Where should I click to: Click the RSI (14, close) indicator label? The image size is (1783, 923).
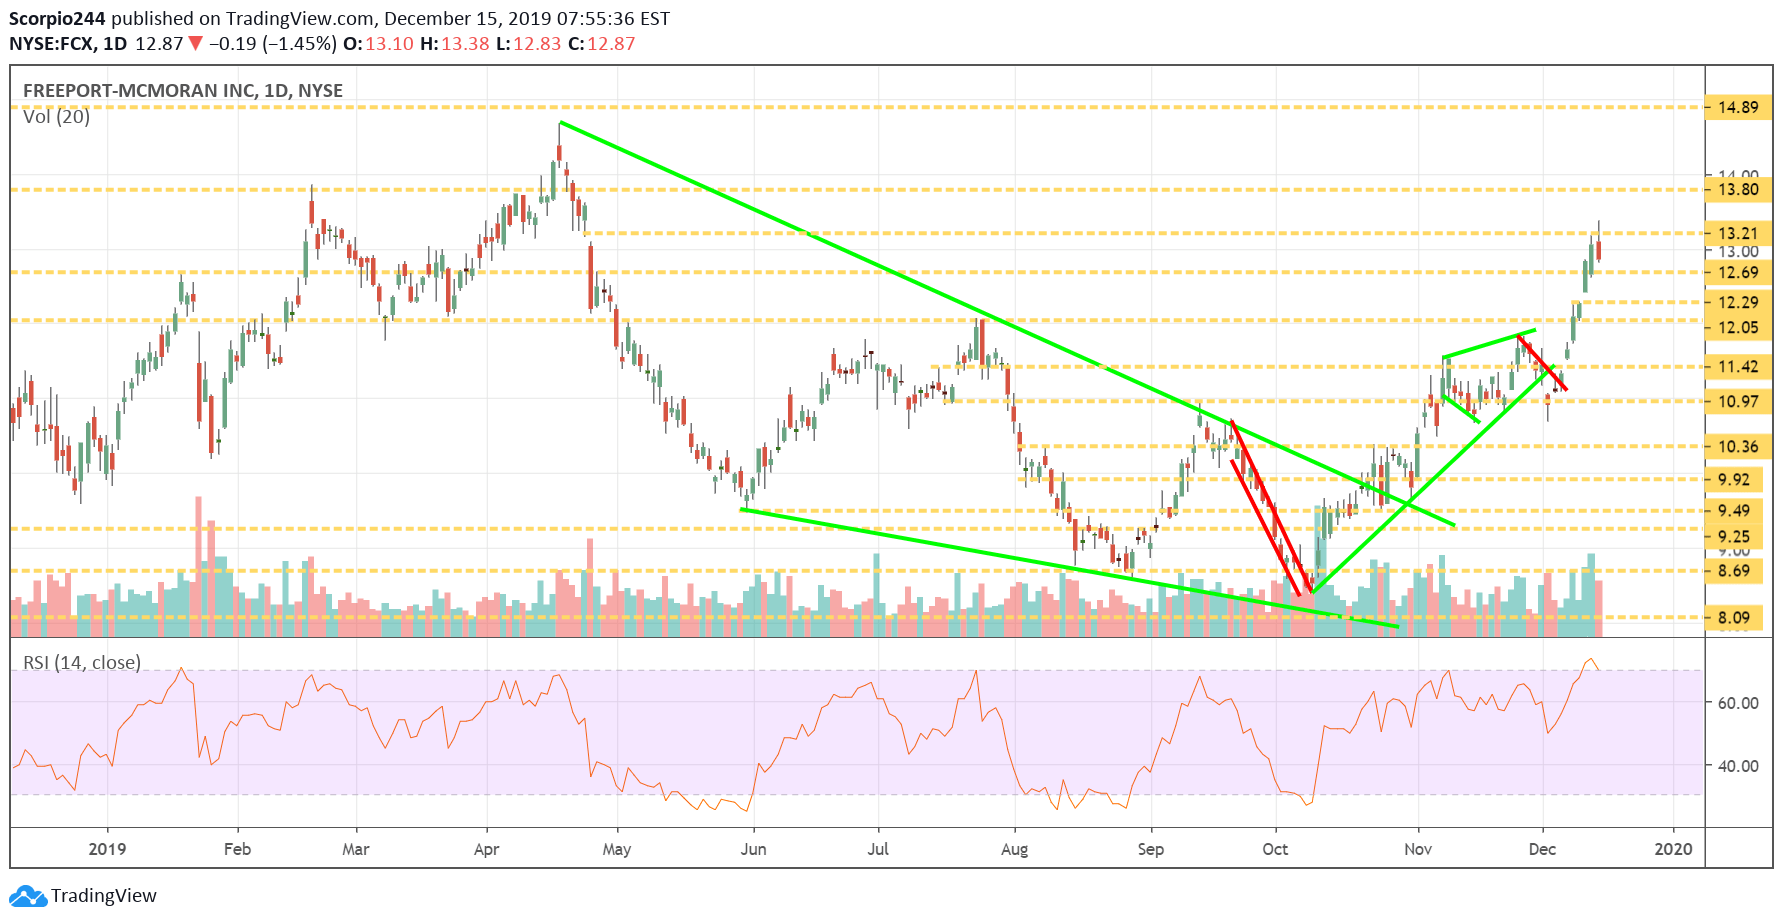click(82, 662)
